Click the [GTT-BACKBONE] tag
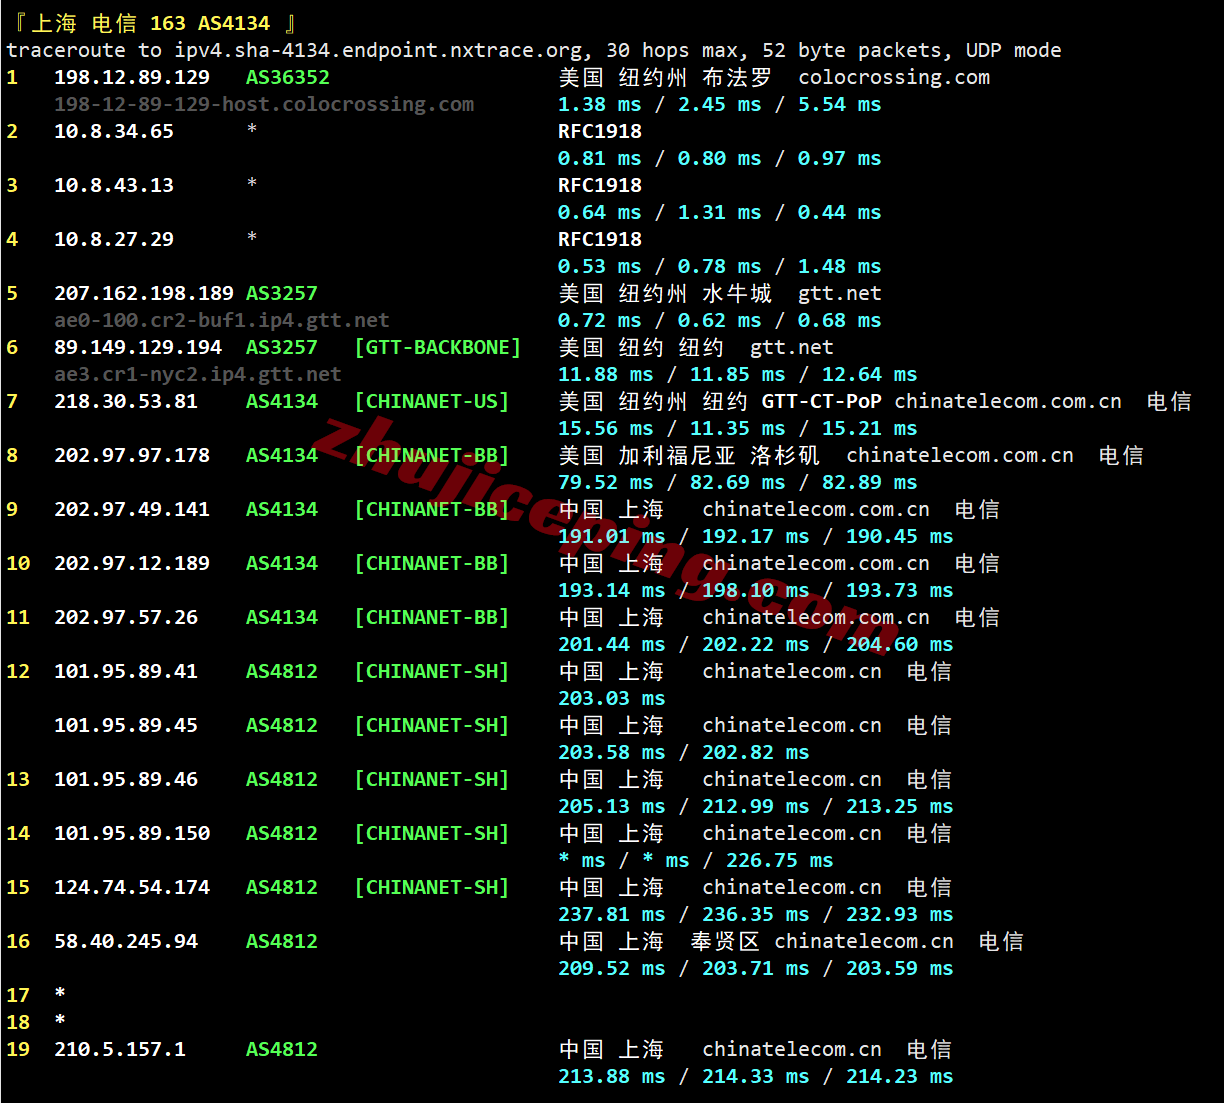 tap(437, 348)
